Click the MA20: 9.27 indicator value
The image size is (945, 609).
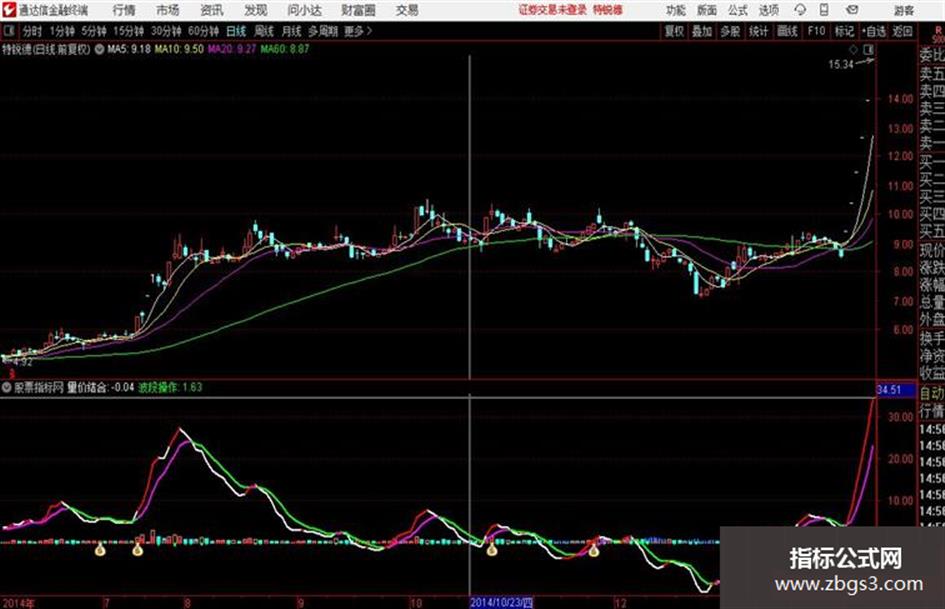click(x=232, y=49)
